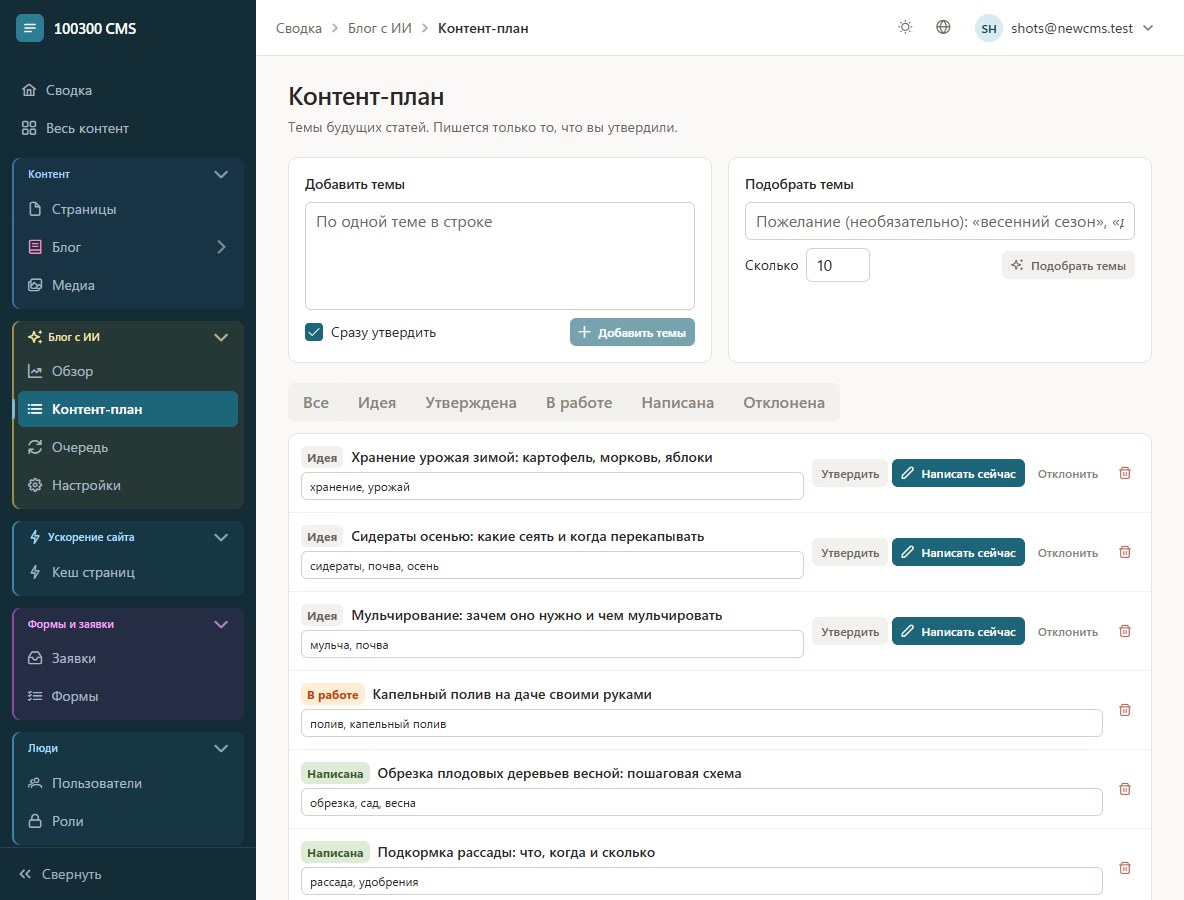Collapse the Блог с ИИ section

tap(220, 338)
